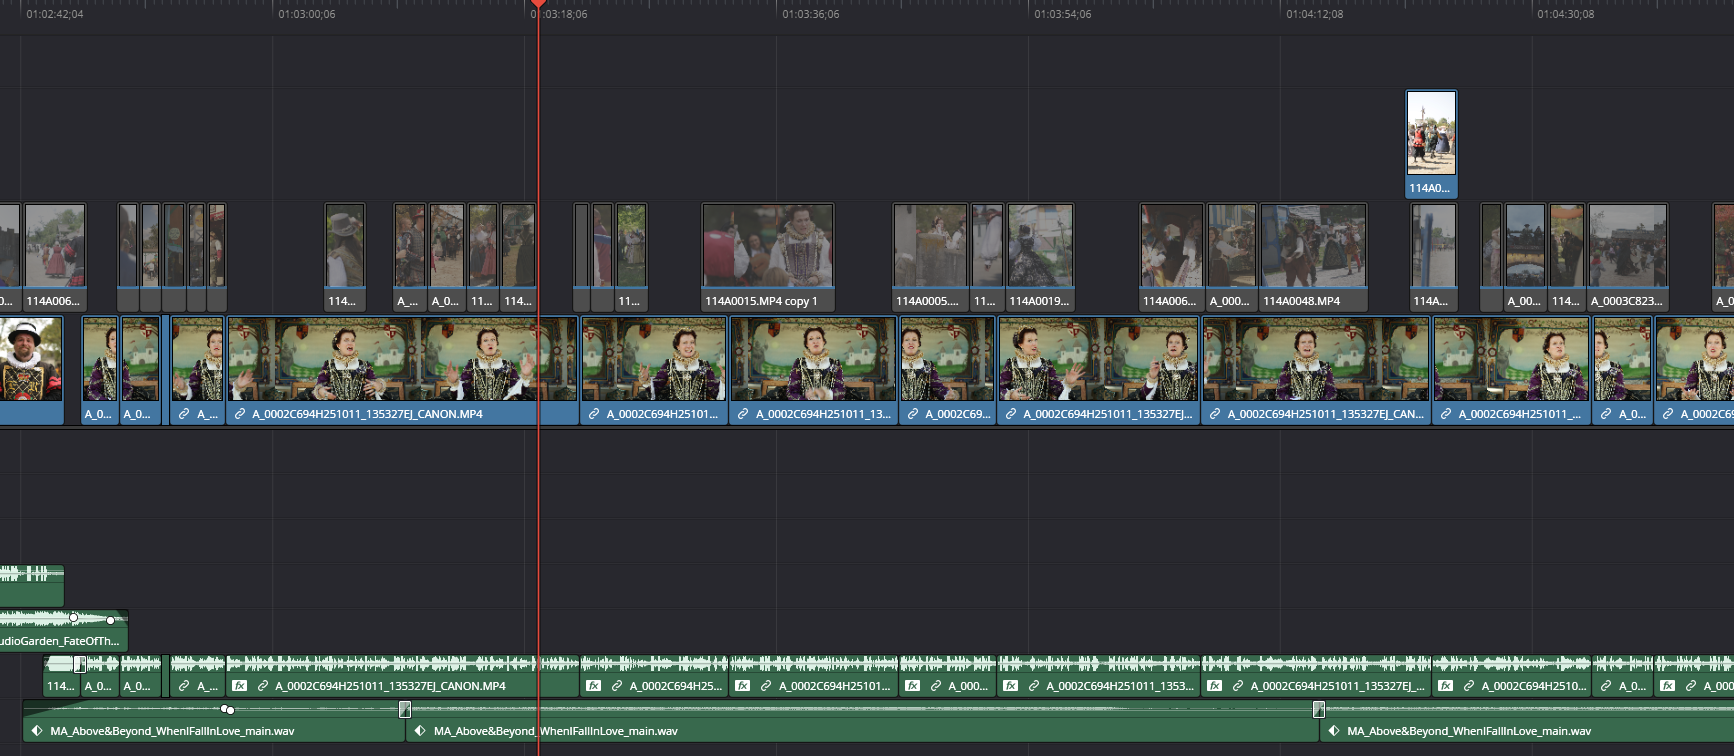1734x756 pixels.
Task: Select top-track clip thumbnail labeled 114A0...
Action: tap(1431, 134)
